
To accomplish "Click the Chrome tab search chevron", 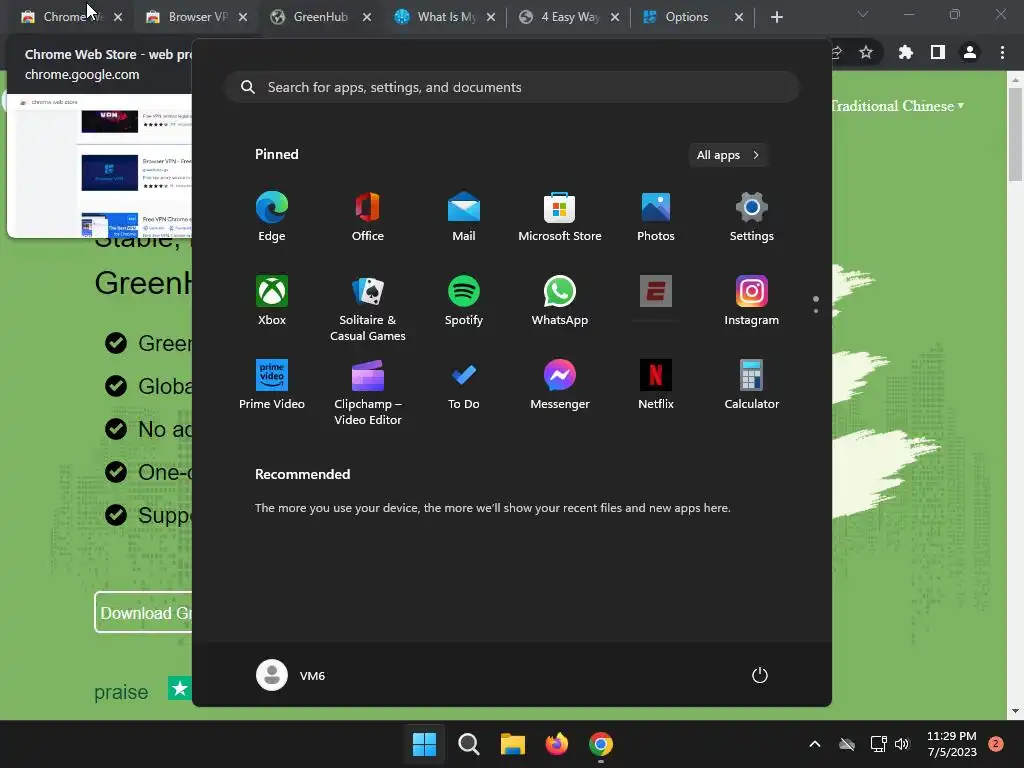I will pyautogui.click(x=863, y=14).
